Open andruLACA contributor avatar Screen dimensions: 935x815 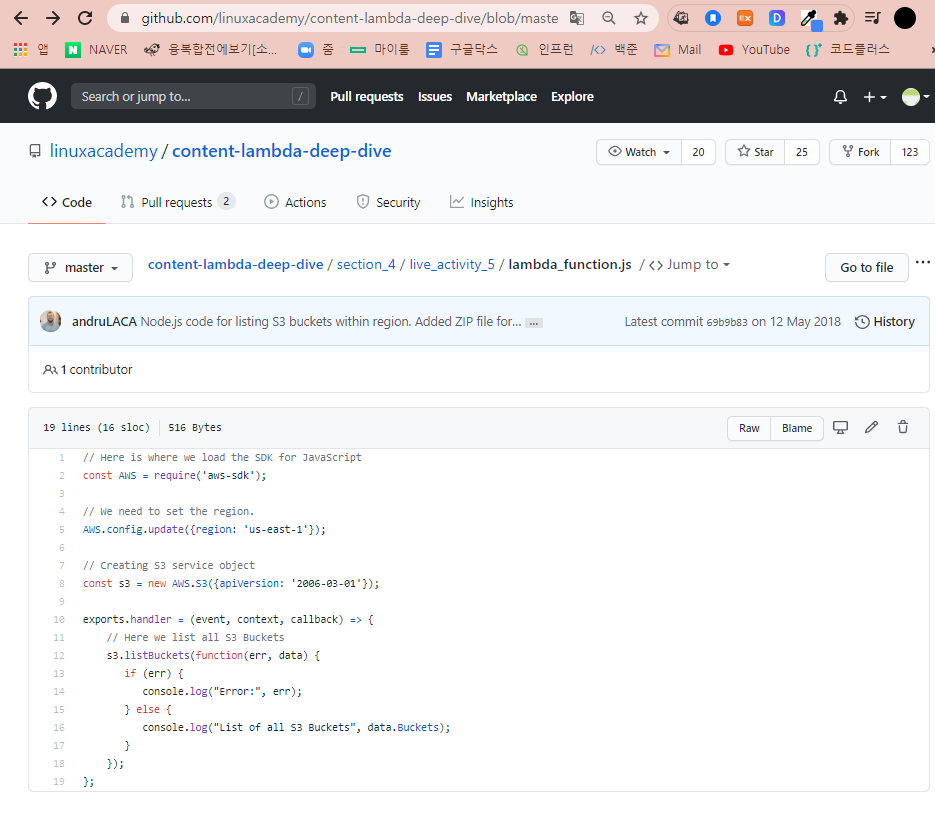click(x=51, y=321)
